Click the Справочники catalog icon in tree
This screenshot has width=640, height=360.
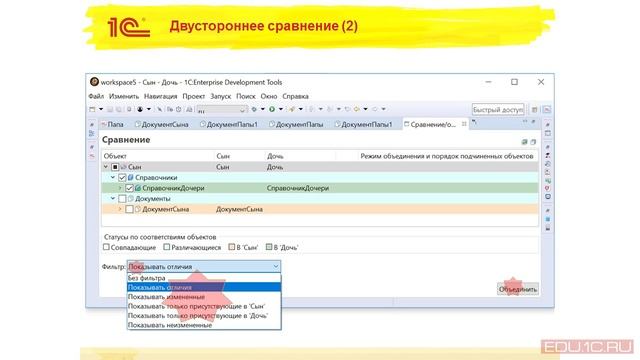131,178
